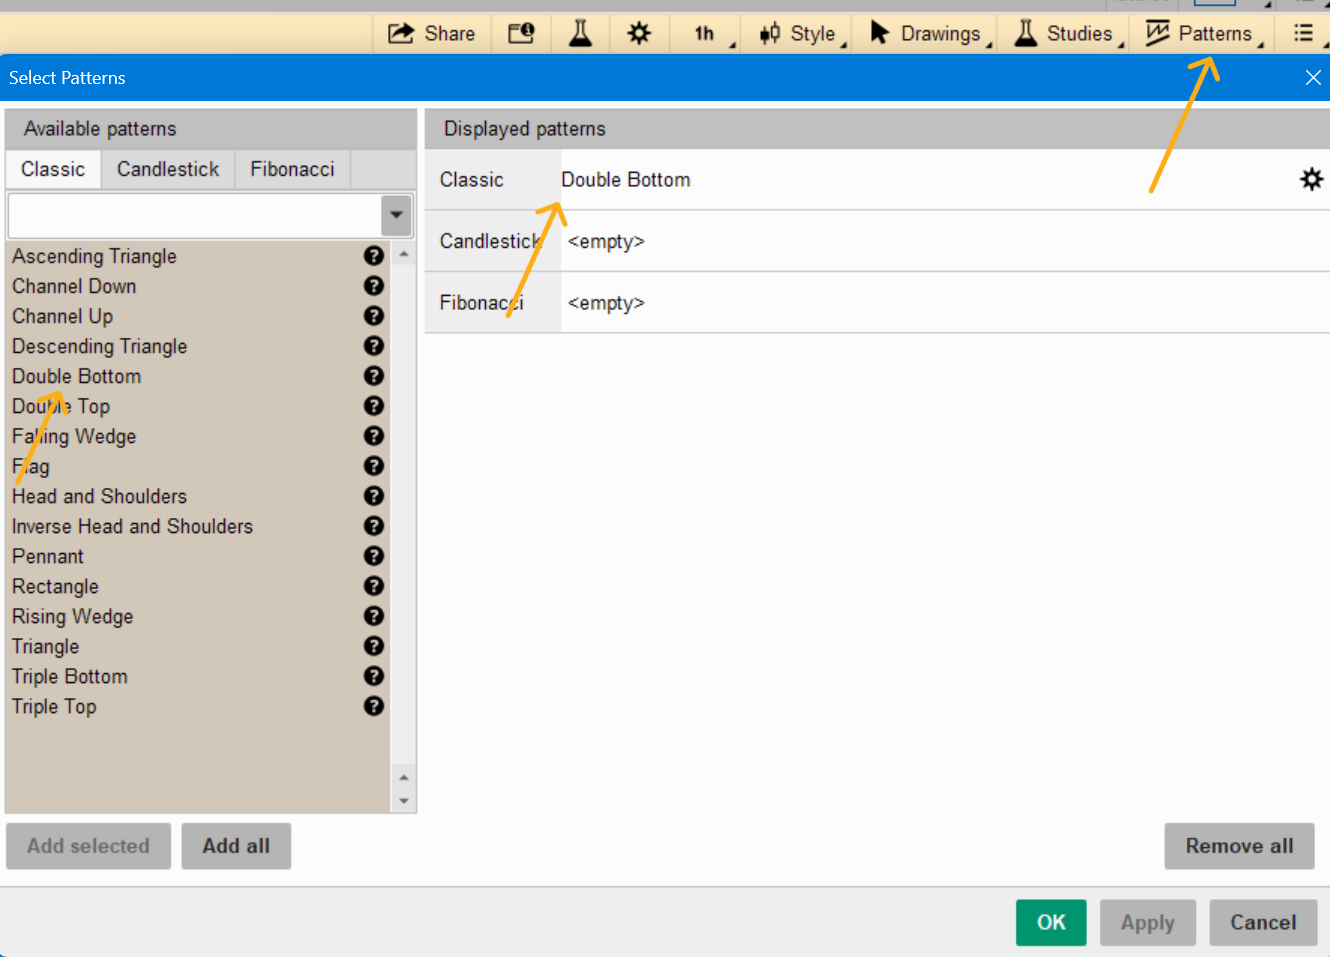The height and width of the screenshot is (957, 1330).
Task: Open chart settings gear in the toolbar
Action: click(x=639, y=33)
